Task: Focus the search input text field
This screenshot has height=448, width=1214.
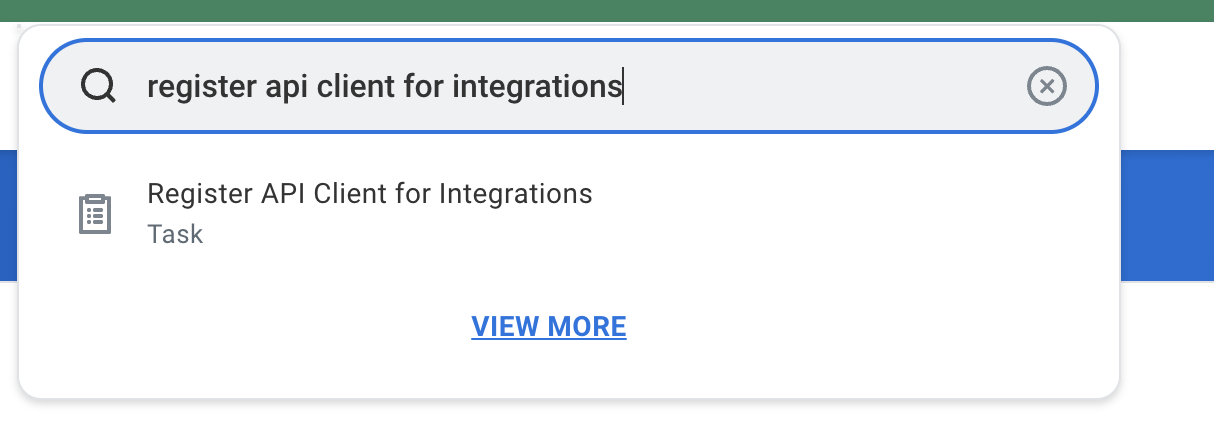Action: click(x=800, y=87)
